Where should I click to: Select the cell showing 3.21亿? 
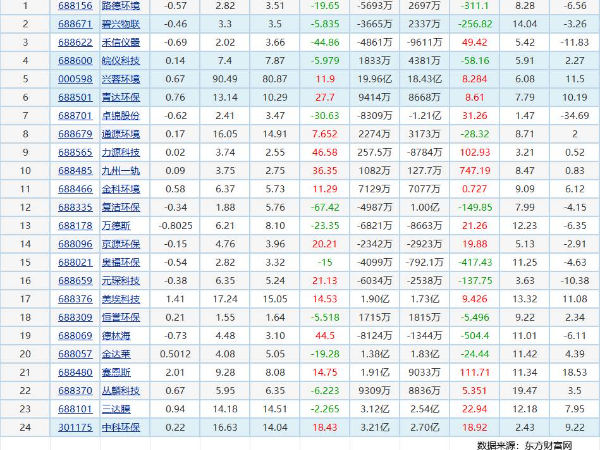point(375,427)
